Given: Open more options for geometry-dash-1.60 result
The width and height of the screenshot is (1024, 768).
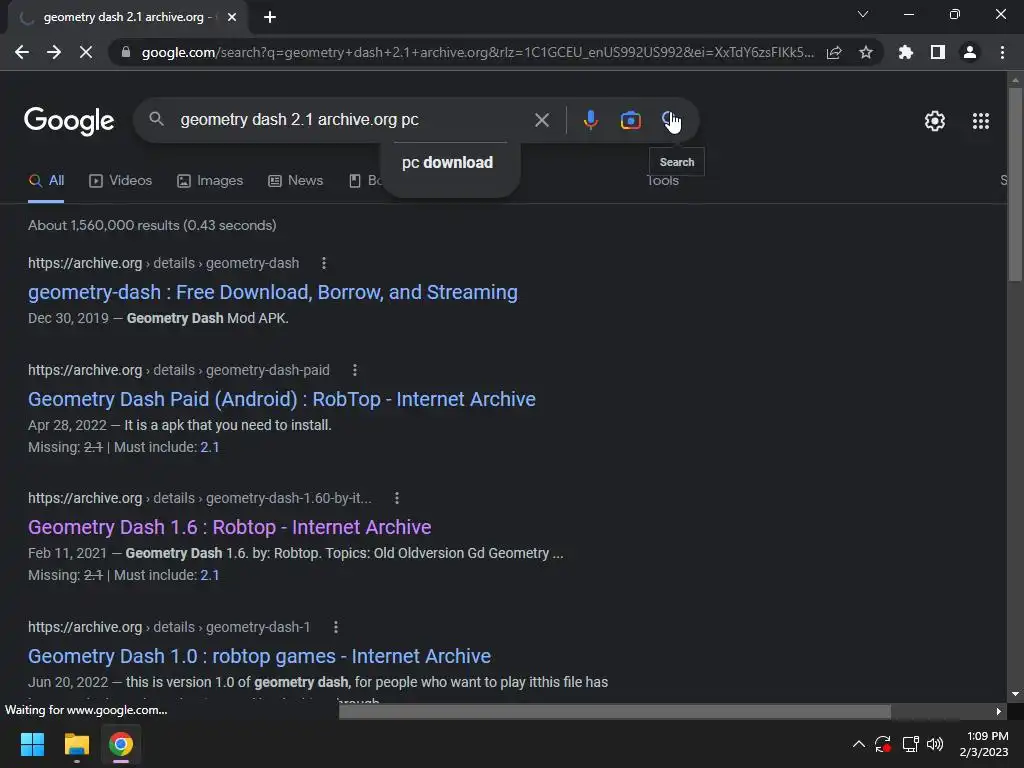Looking at the screenshot, I should 396,498.
